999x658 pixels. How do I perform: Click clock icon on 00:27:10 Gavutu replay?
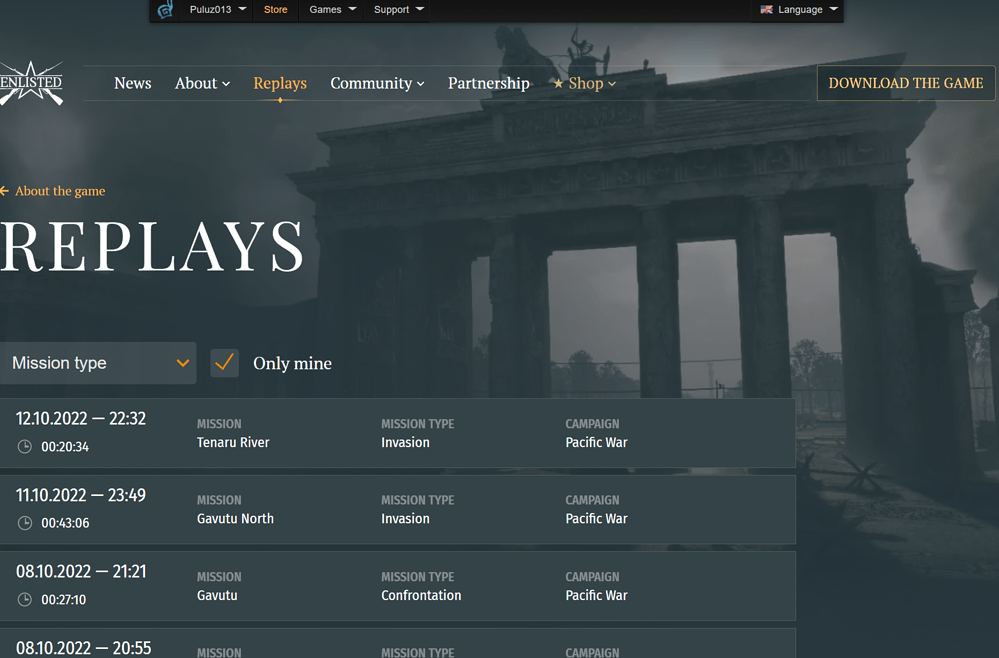tap(25, 600)
